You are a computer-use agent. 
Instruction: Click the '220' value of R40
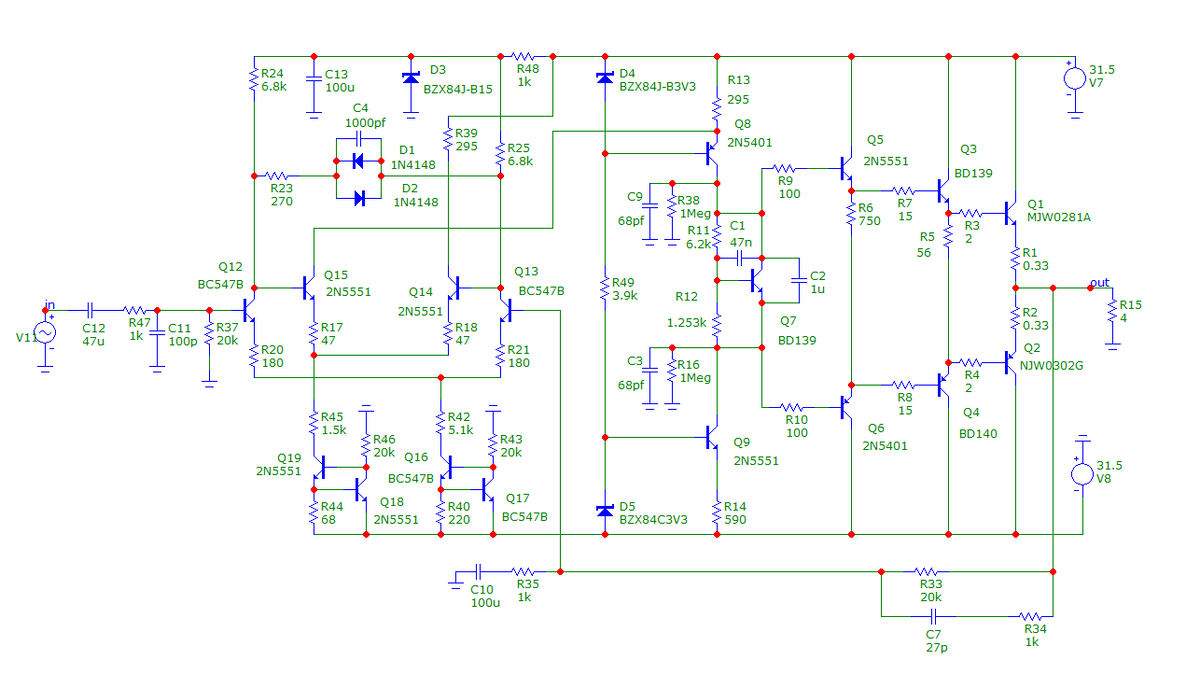(x=459, y=520)
